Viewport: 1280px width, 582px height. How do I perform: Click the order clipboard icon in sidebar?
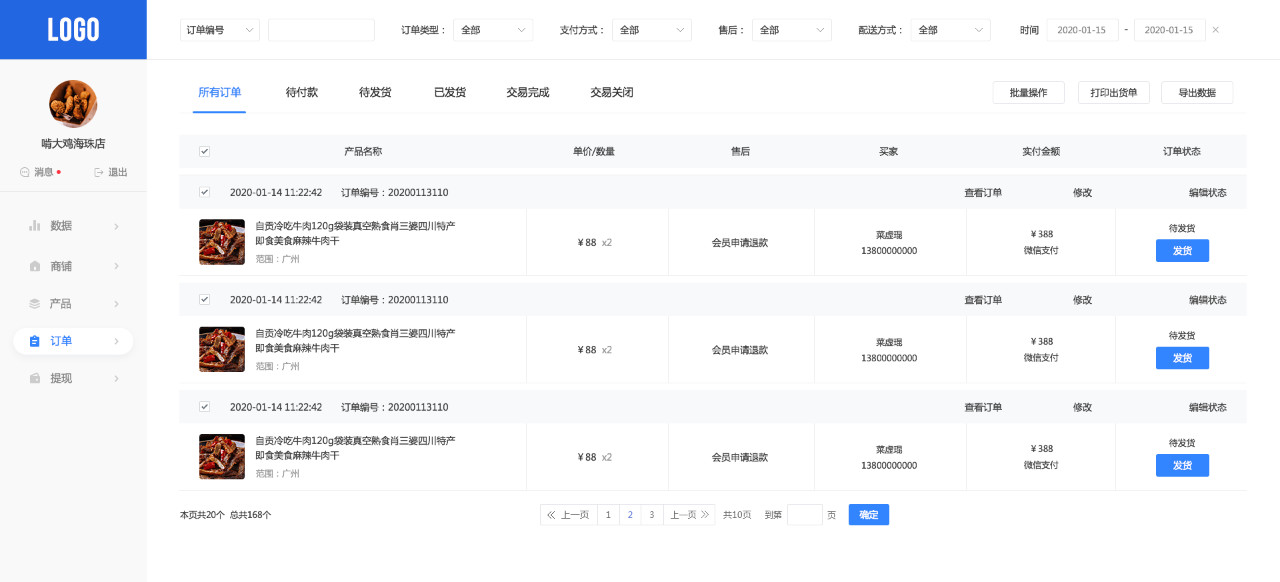coord(35,341)
